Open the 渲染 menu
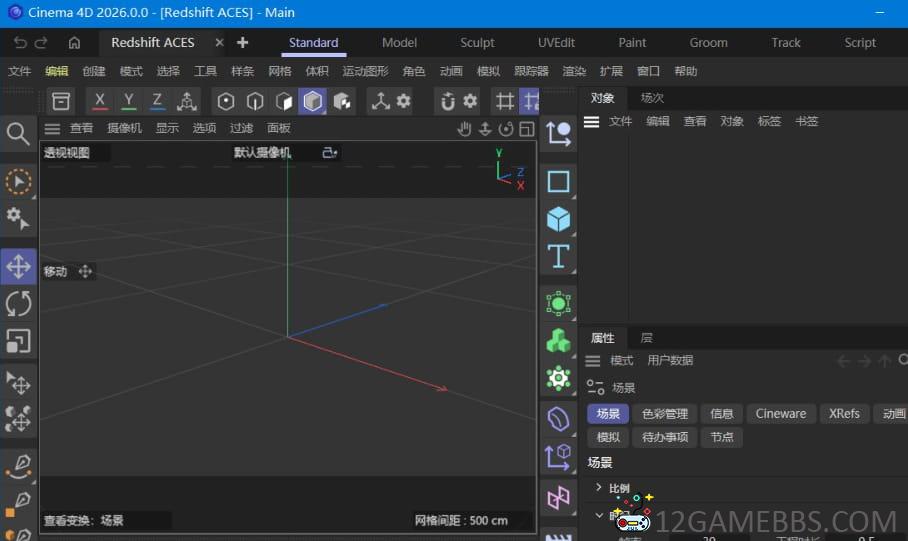Screen dimensions: 908x541 click(574, 71)
